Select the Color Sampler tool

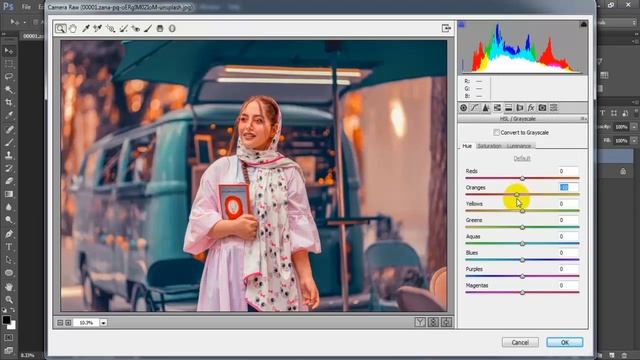(x=98, y=29)
